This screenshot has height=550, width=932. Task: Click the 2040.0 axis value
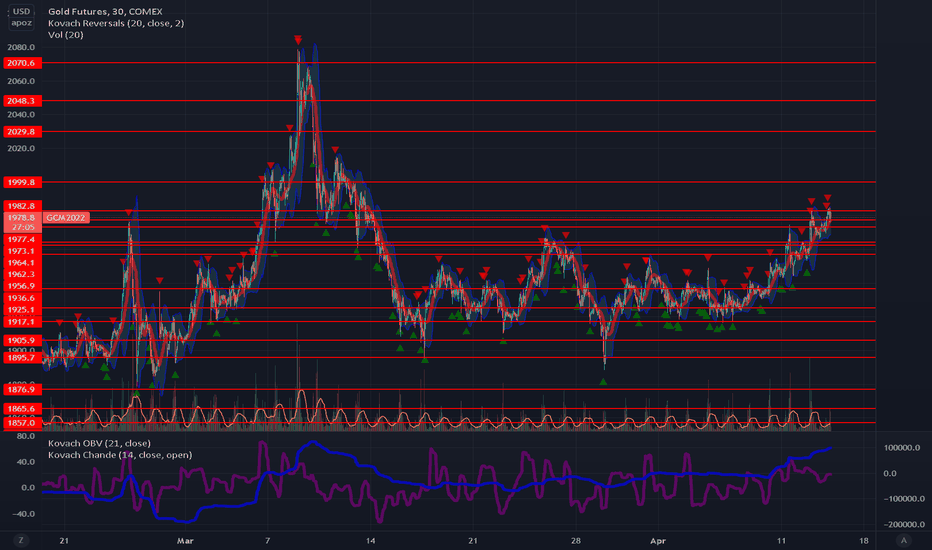21,114
